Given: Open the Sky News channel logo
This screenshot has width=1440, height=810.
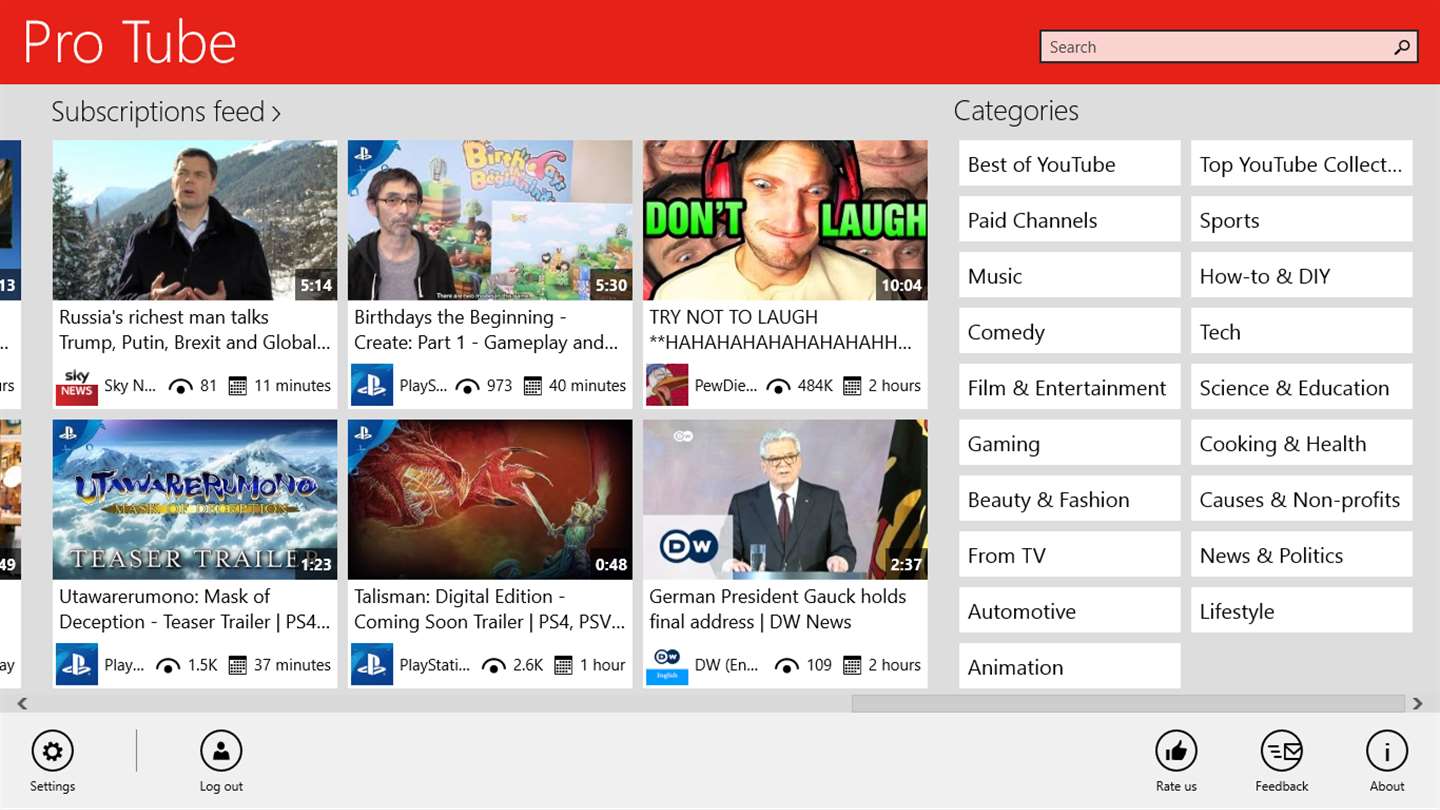Looking at the screenshot, I should coord(76,385).
